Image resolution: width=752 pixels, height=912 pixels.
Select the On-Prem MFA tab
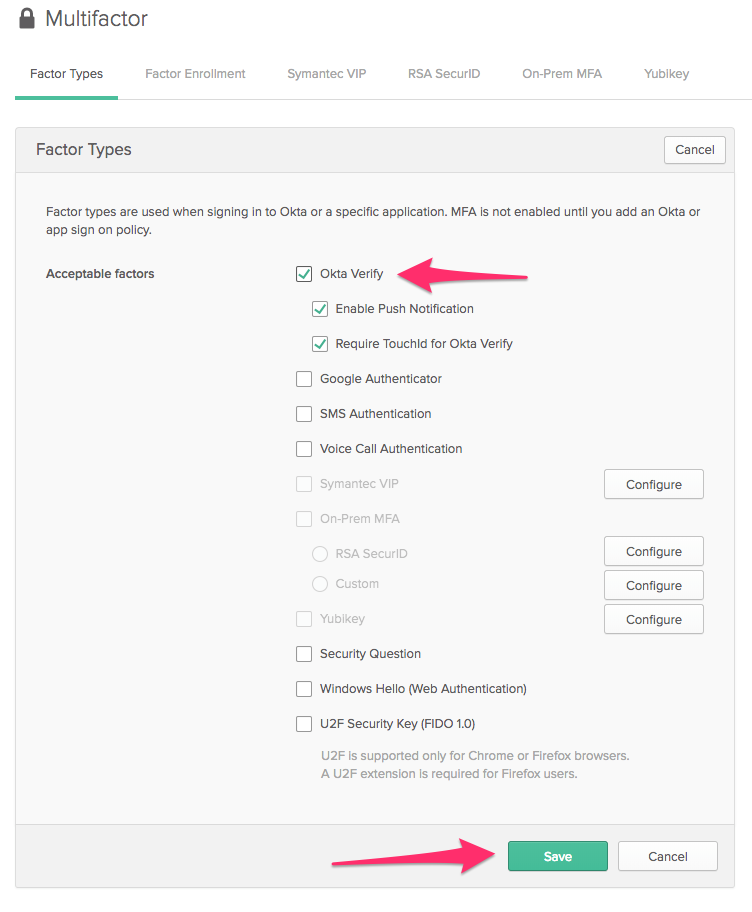point(562,74)
